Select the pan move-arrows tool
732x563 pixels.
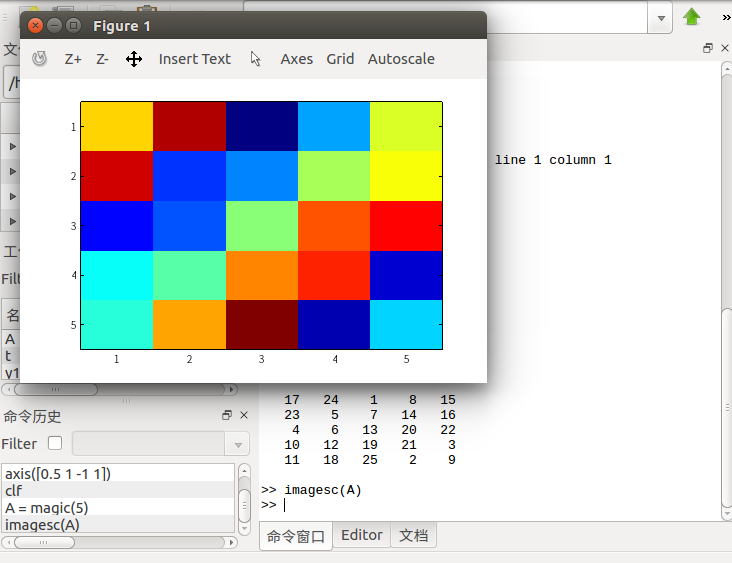point(134,59)
